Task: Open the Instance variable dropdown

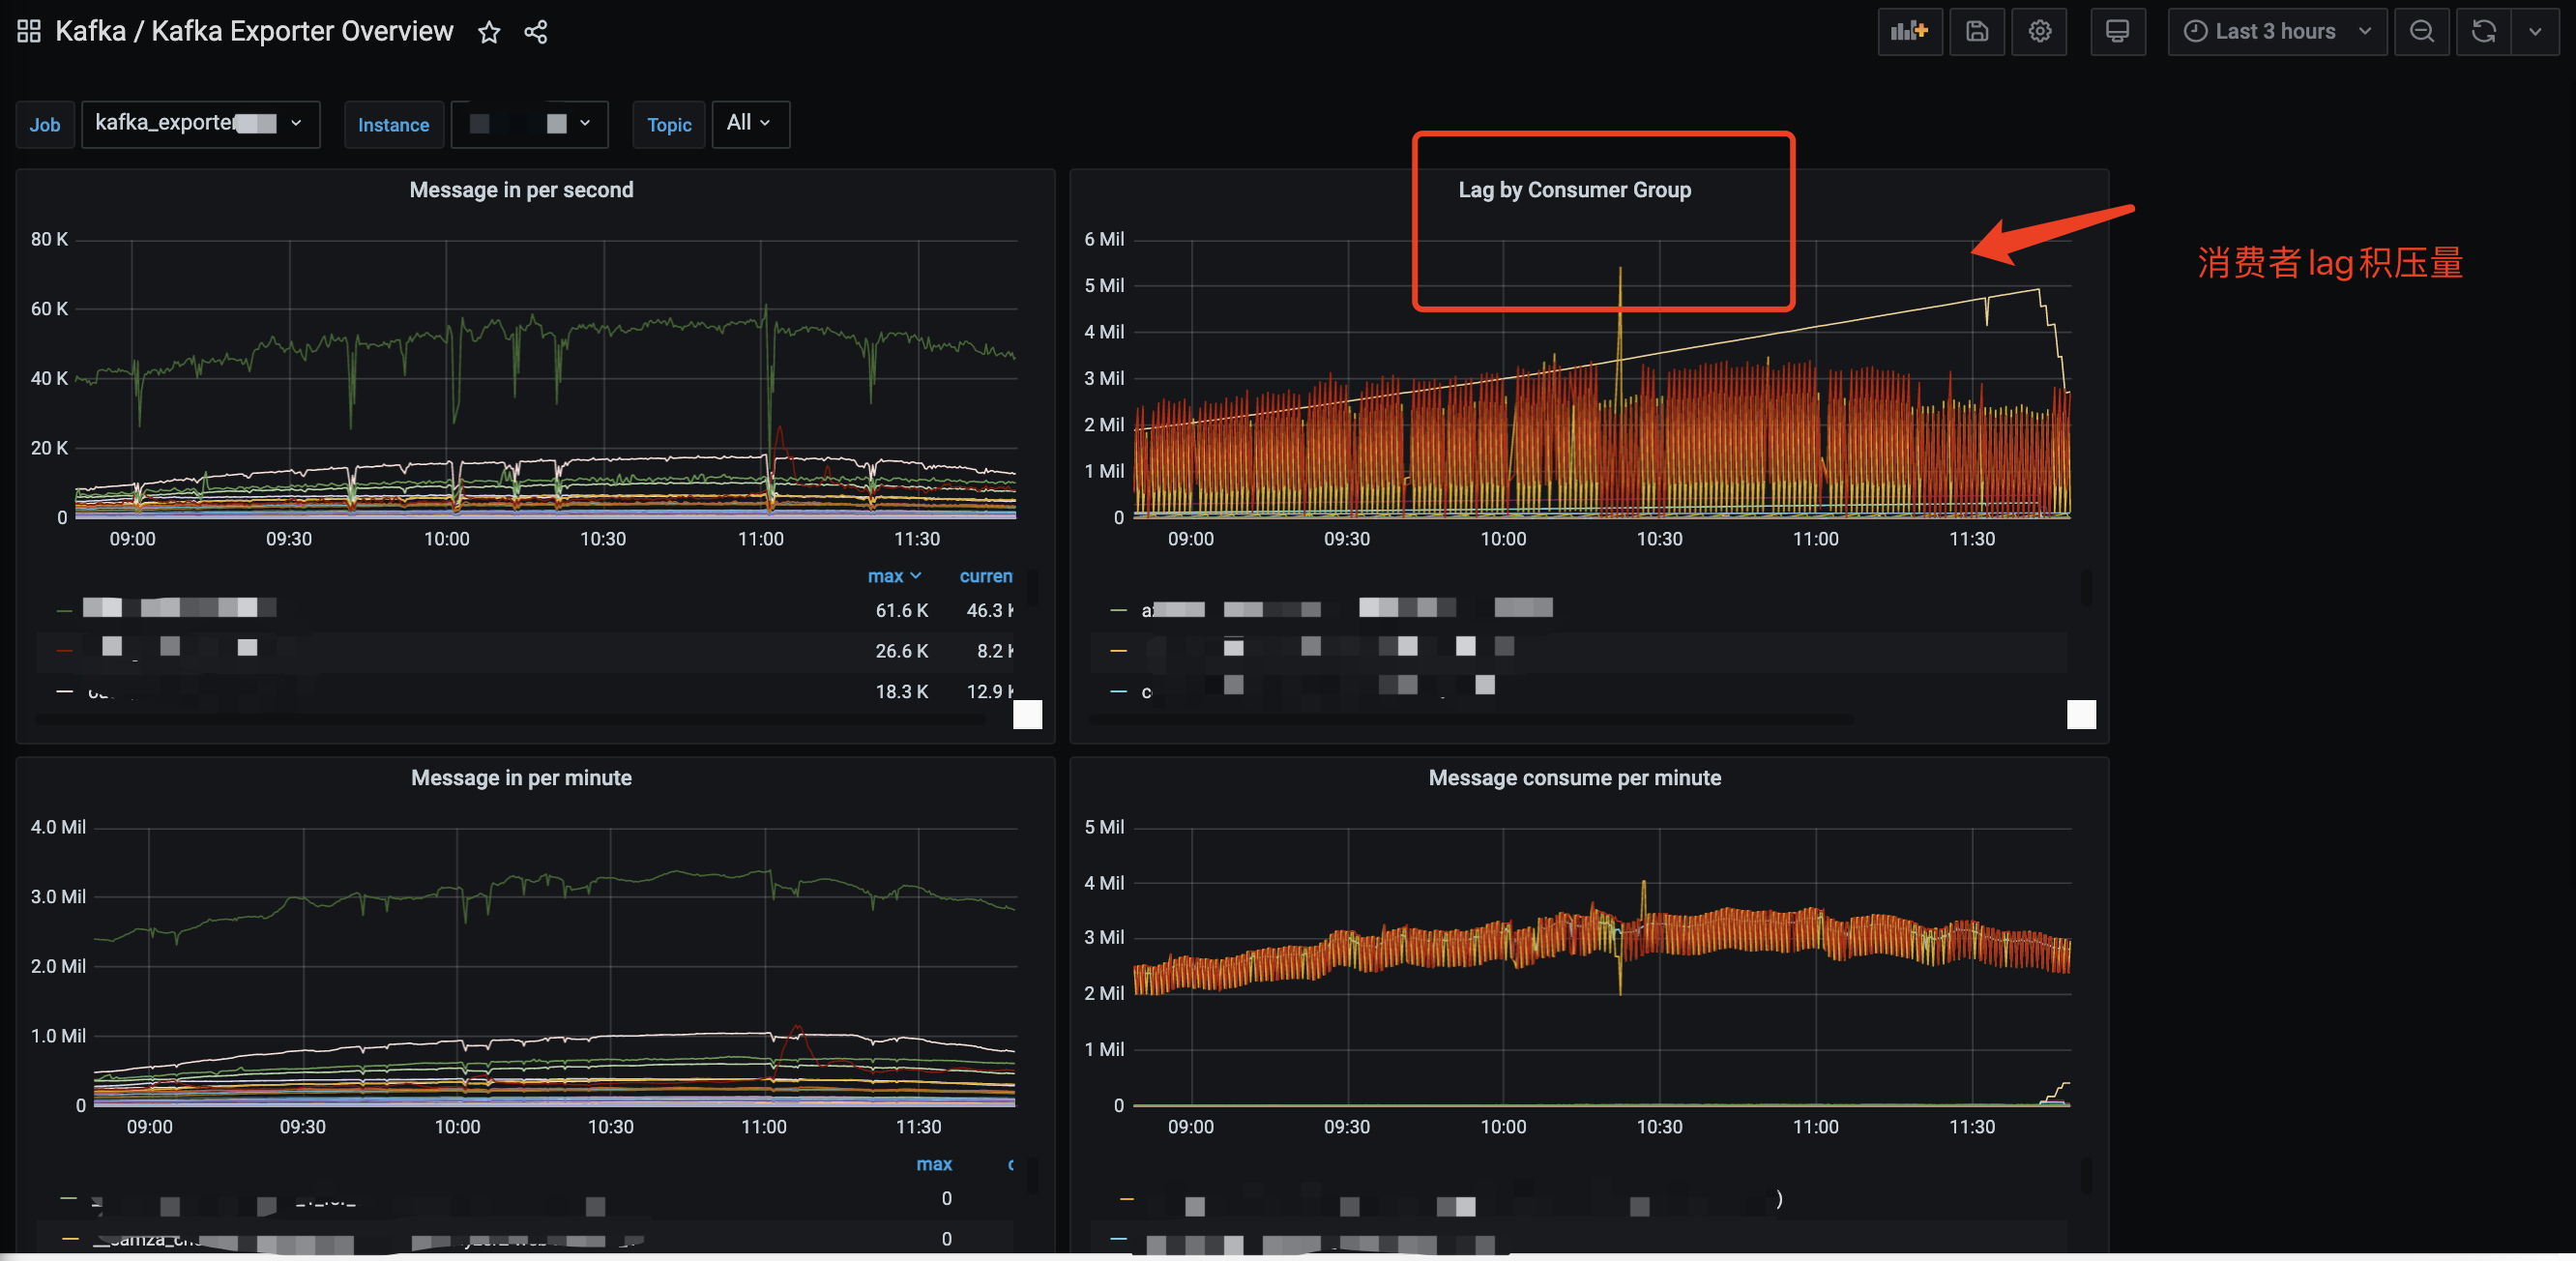Action: 529,123
